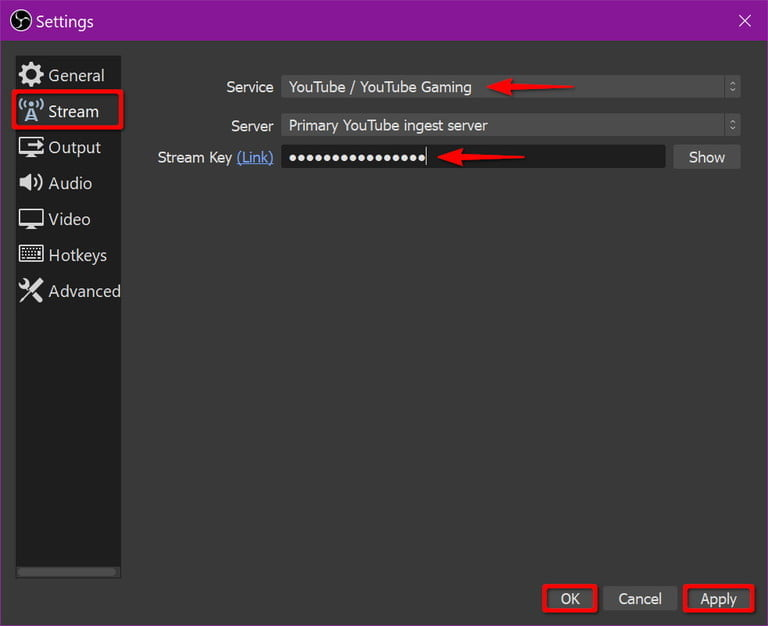This screenshot has height=626, width=768.
Task: Click the sidebar horizontal scrollbar
Action: pos(67,572)
